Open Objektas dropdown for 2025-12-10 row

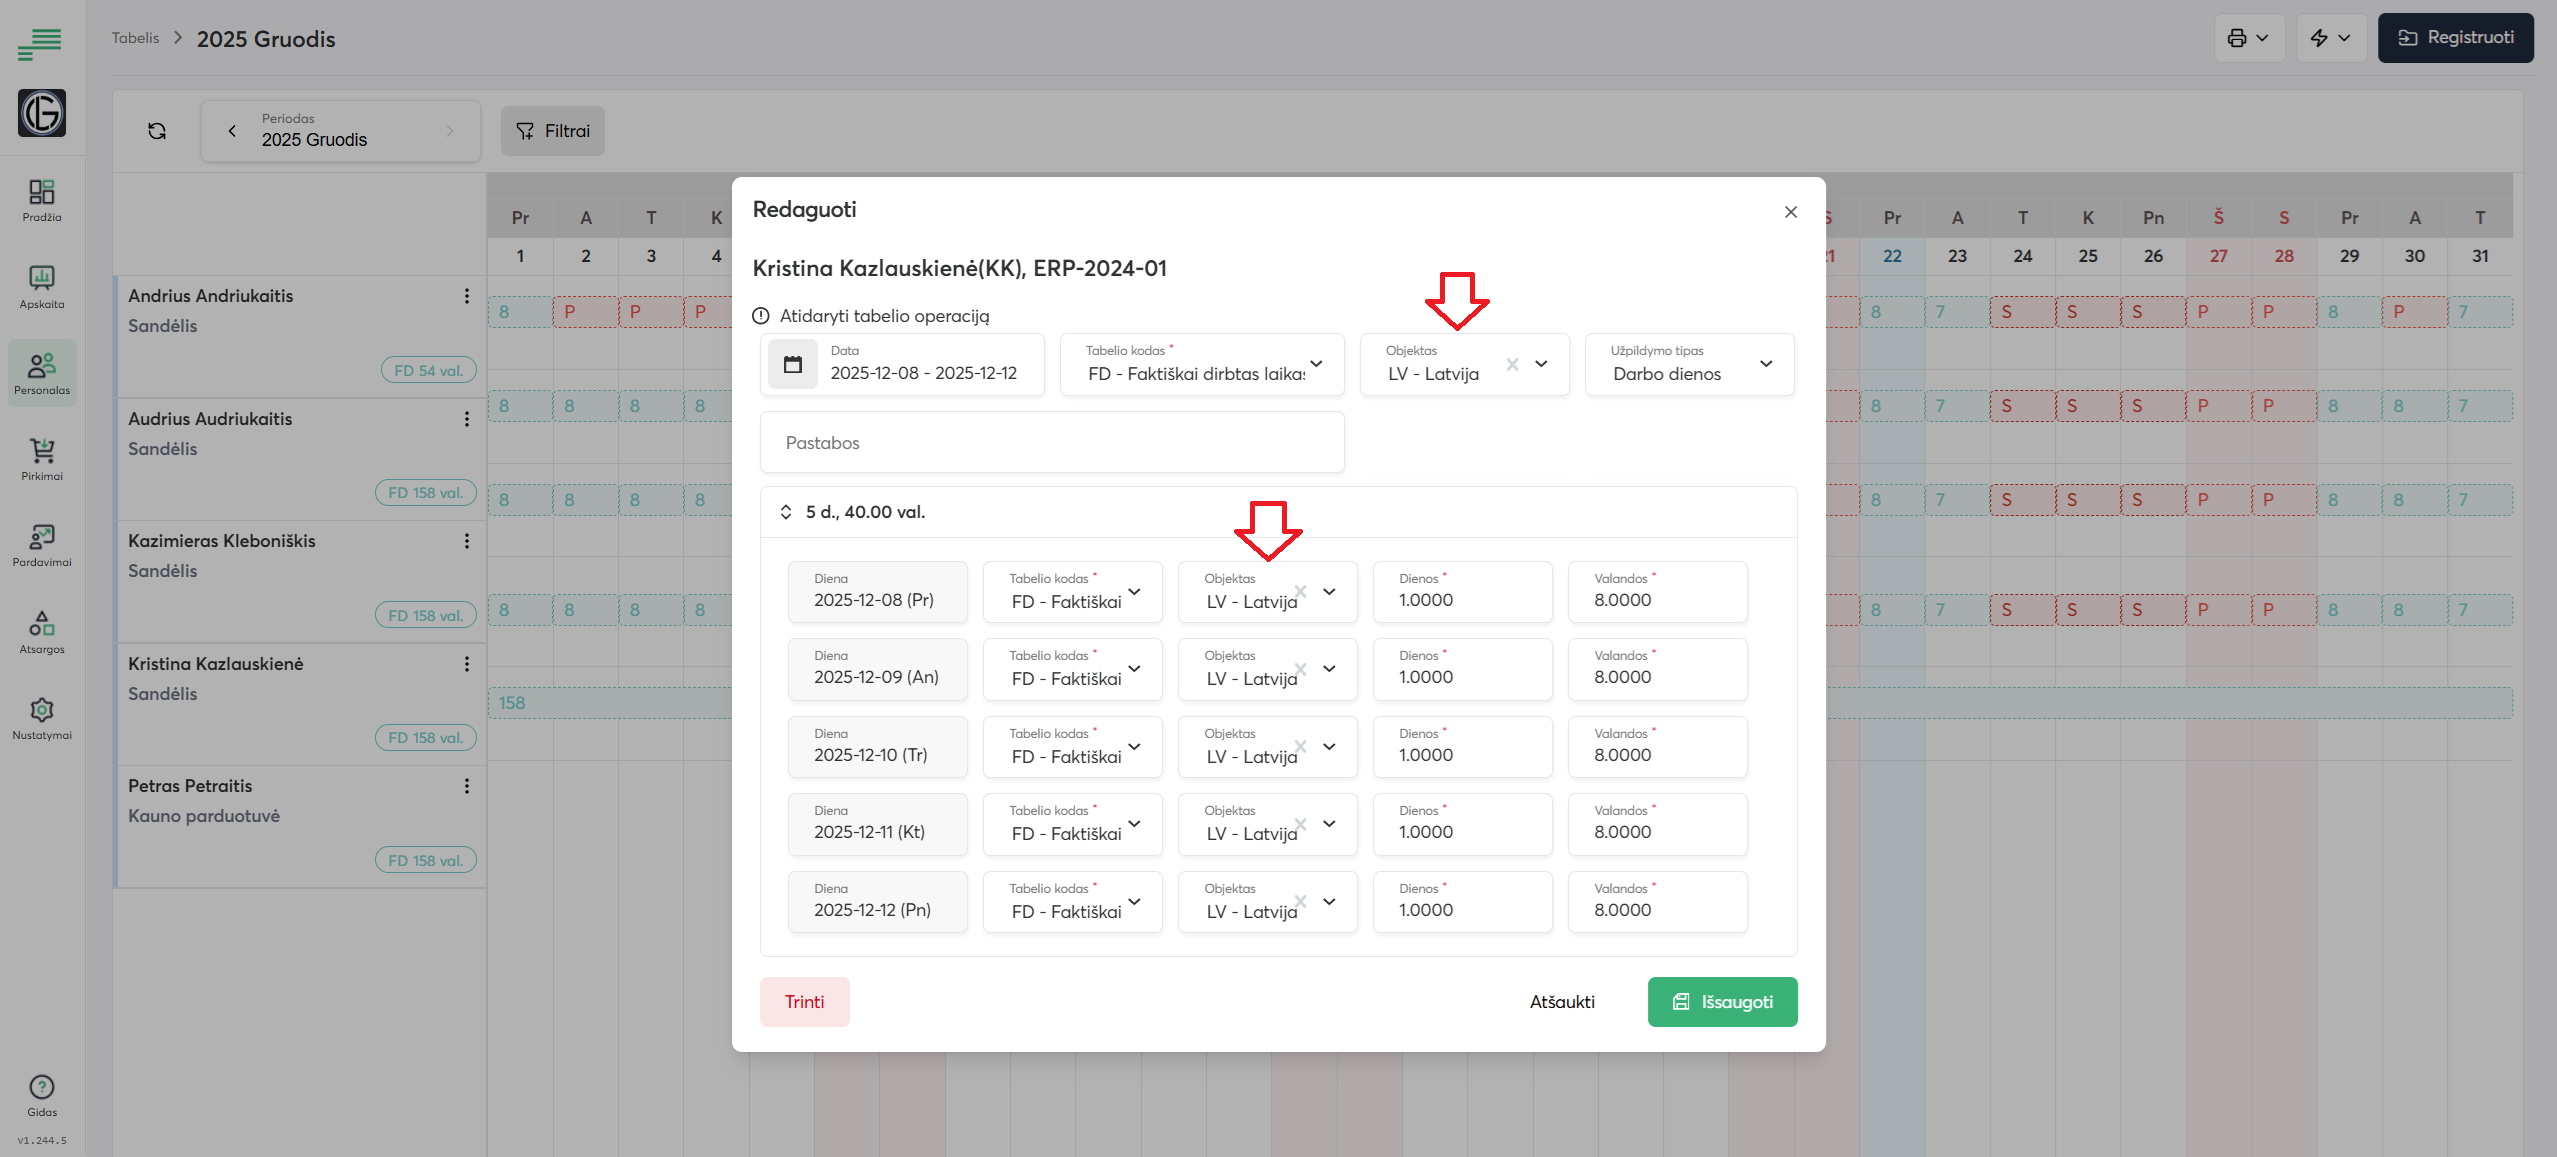pos(1329,747)
